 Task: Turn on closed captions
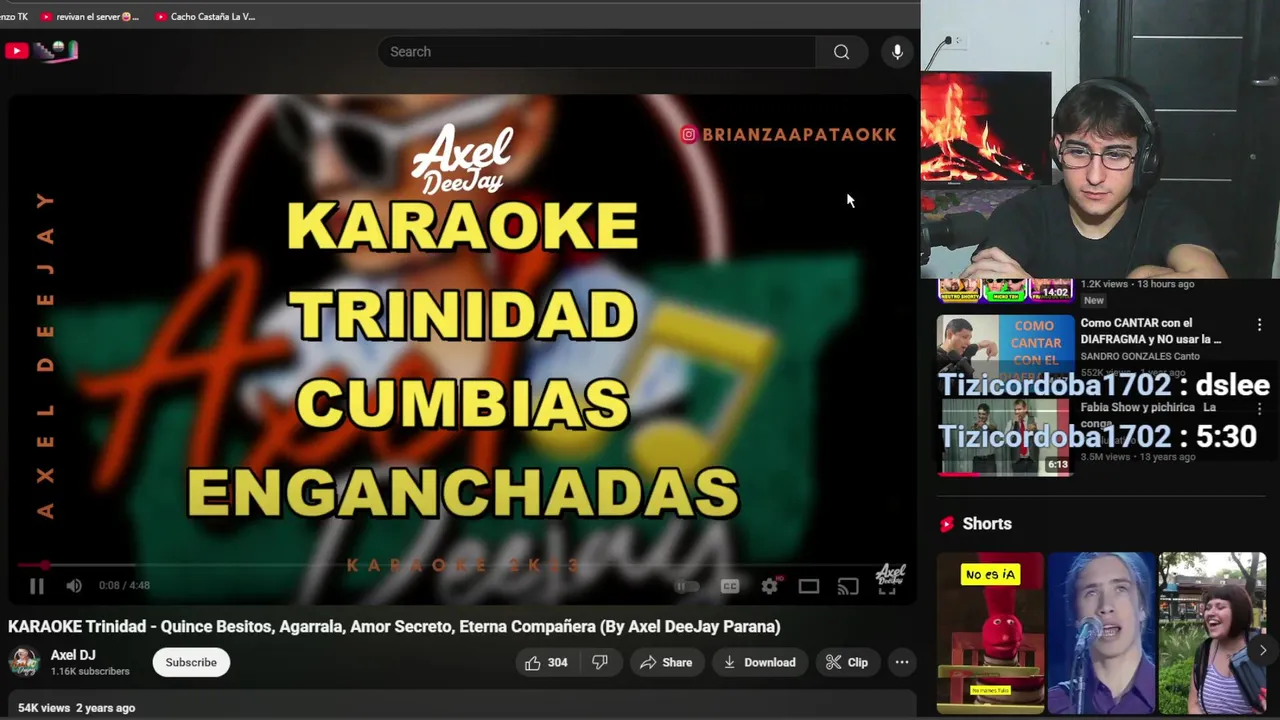(x=730, y=587)
